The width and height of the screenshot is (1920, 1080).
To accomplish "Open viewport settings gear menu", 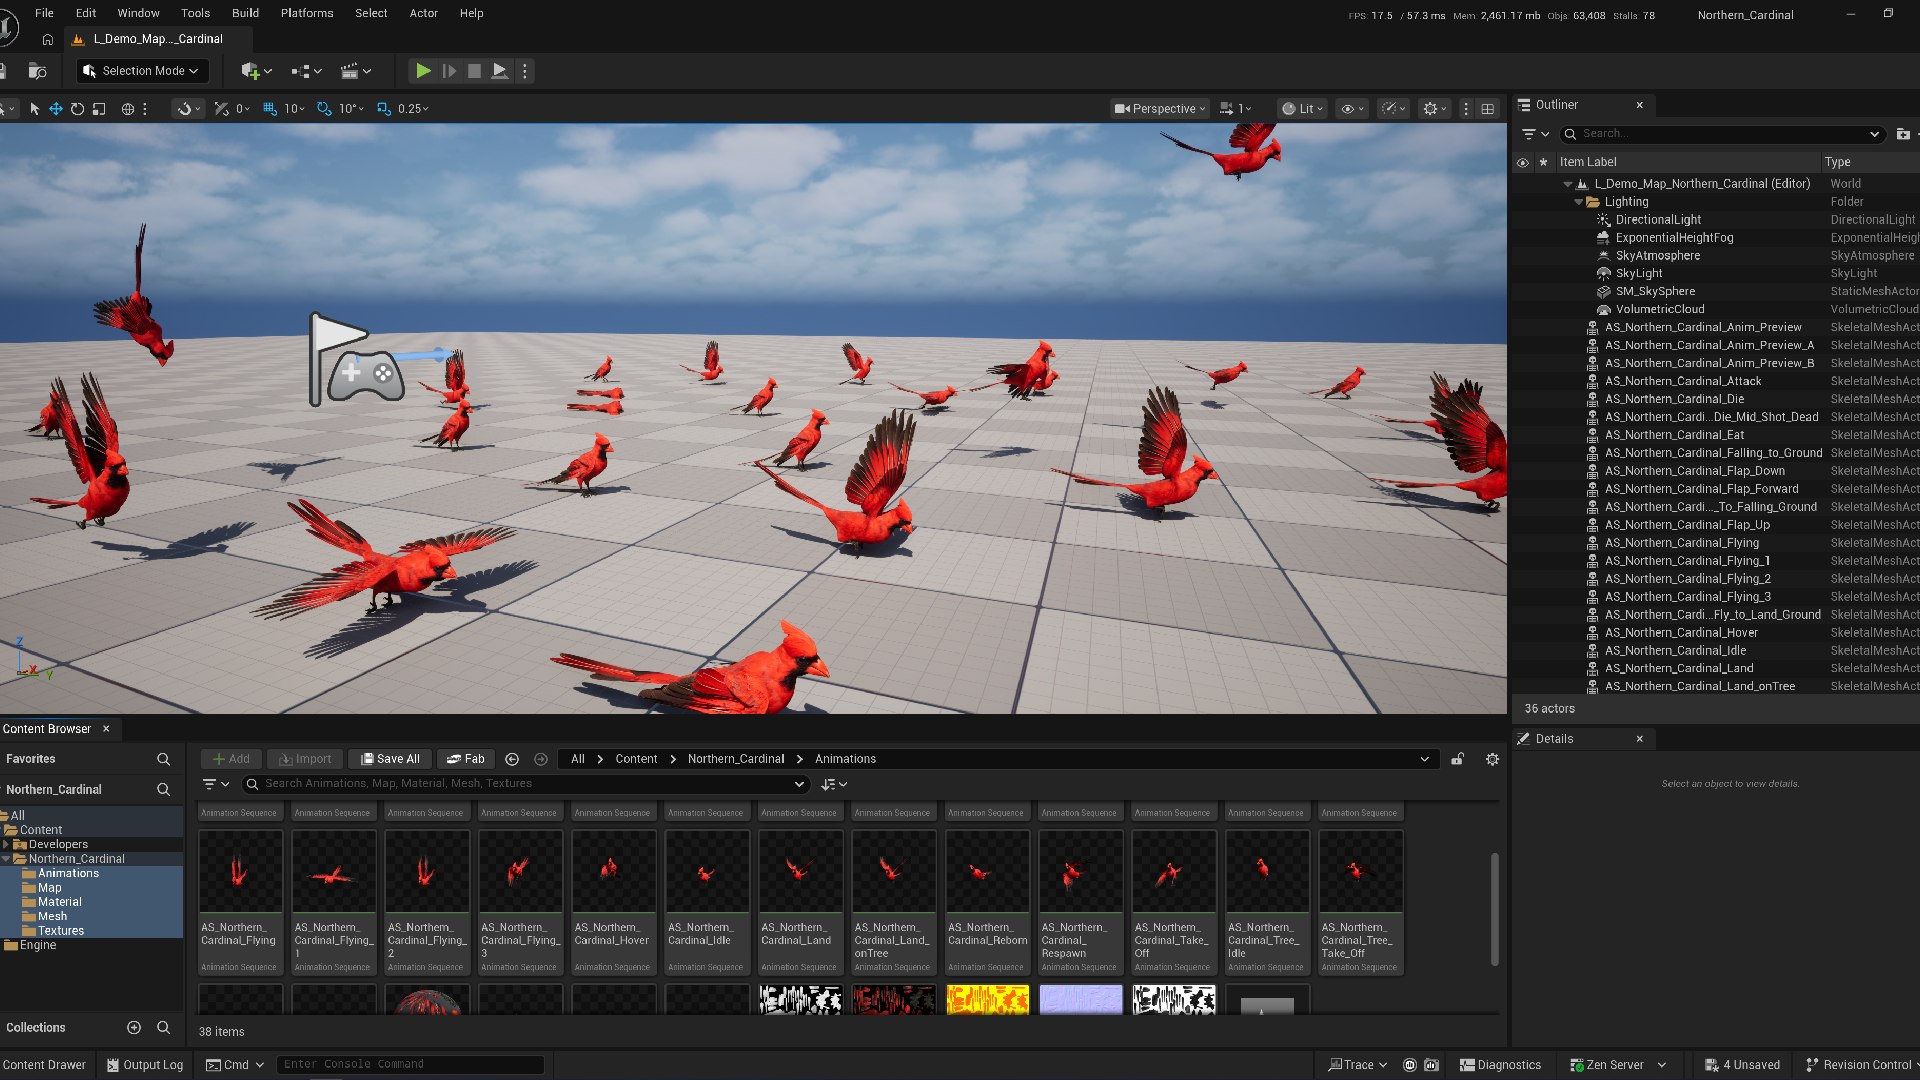I will point(1435,109).
